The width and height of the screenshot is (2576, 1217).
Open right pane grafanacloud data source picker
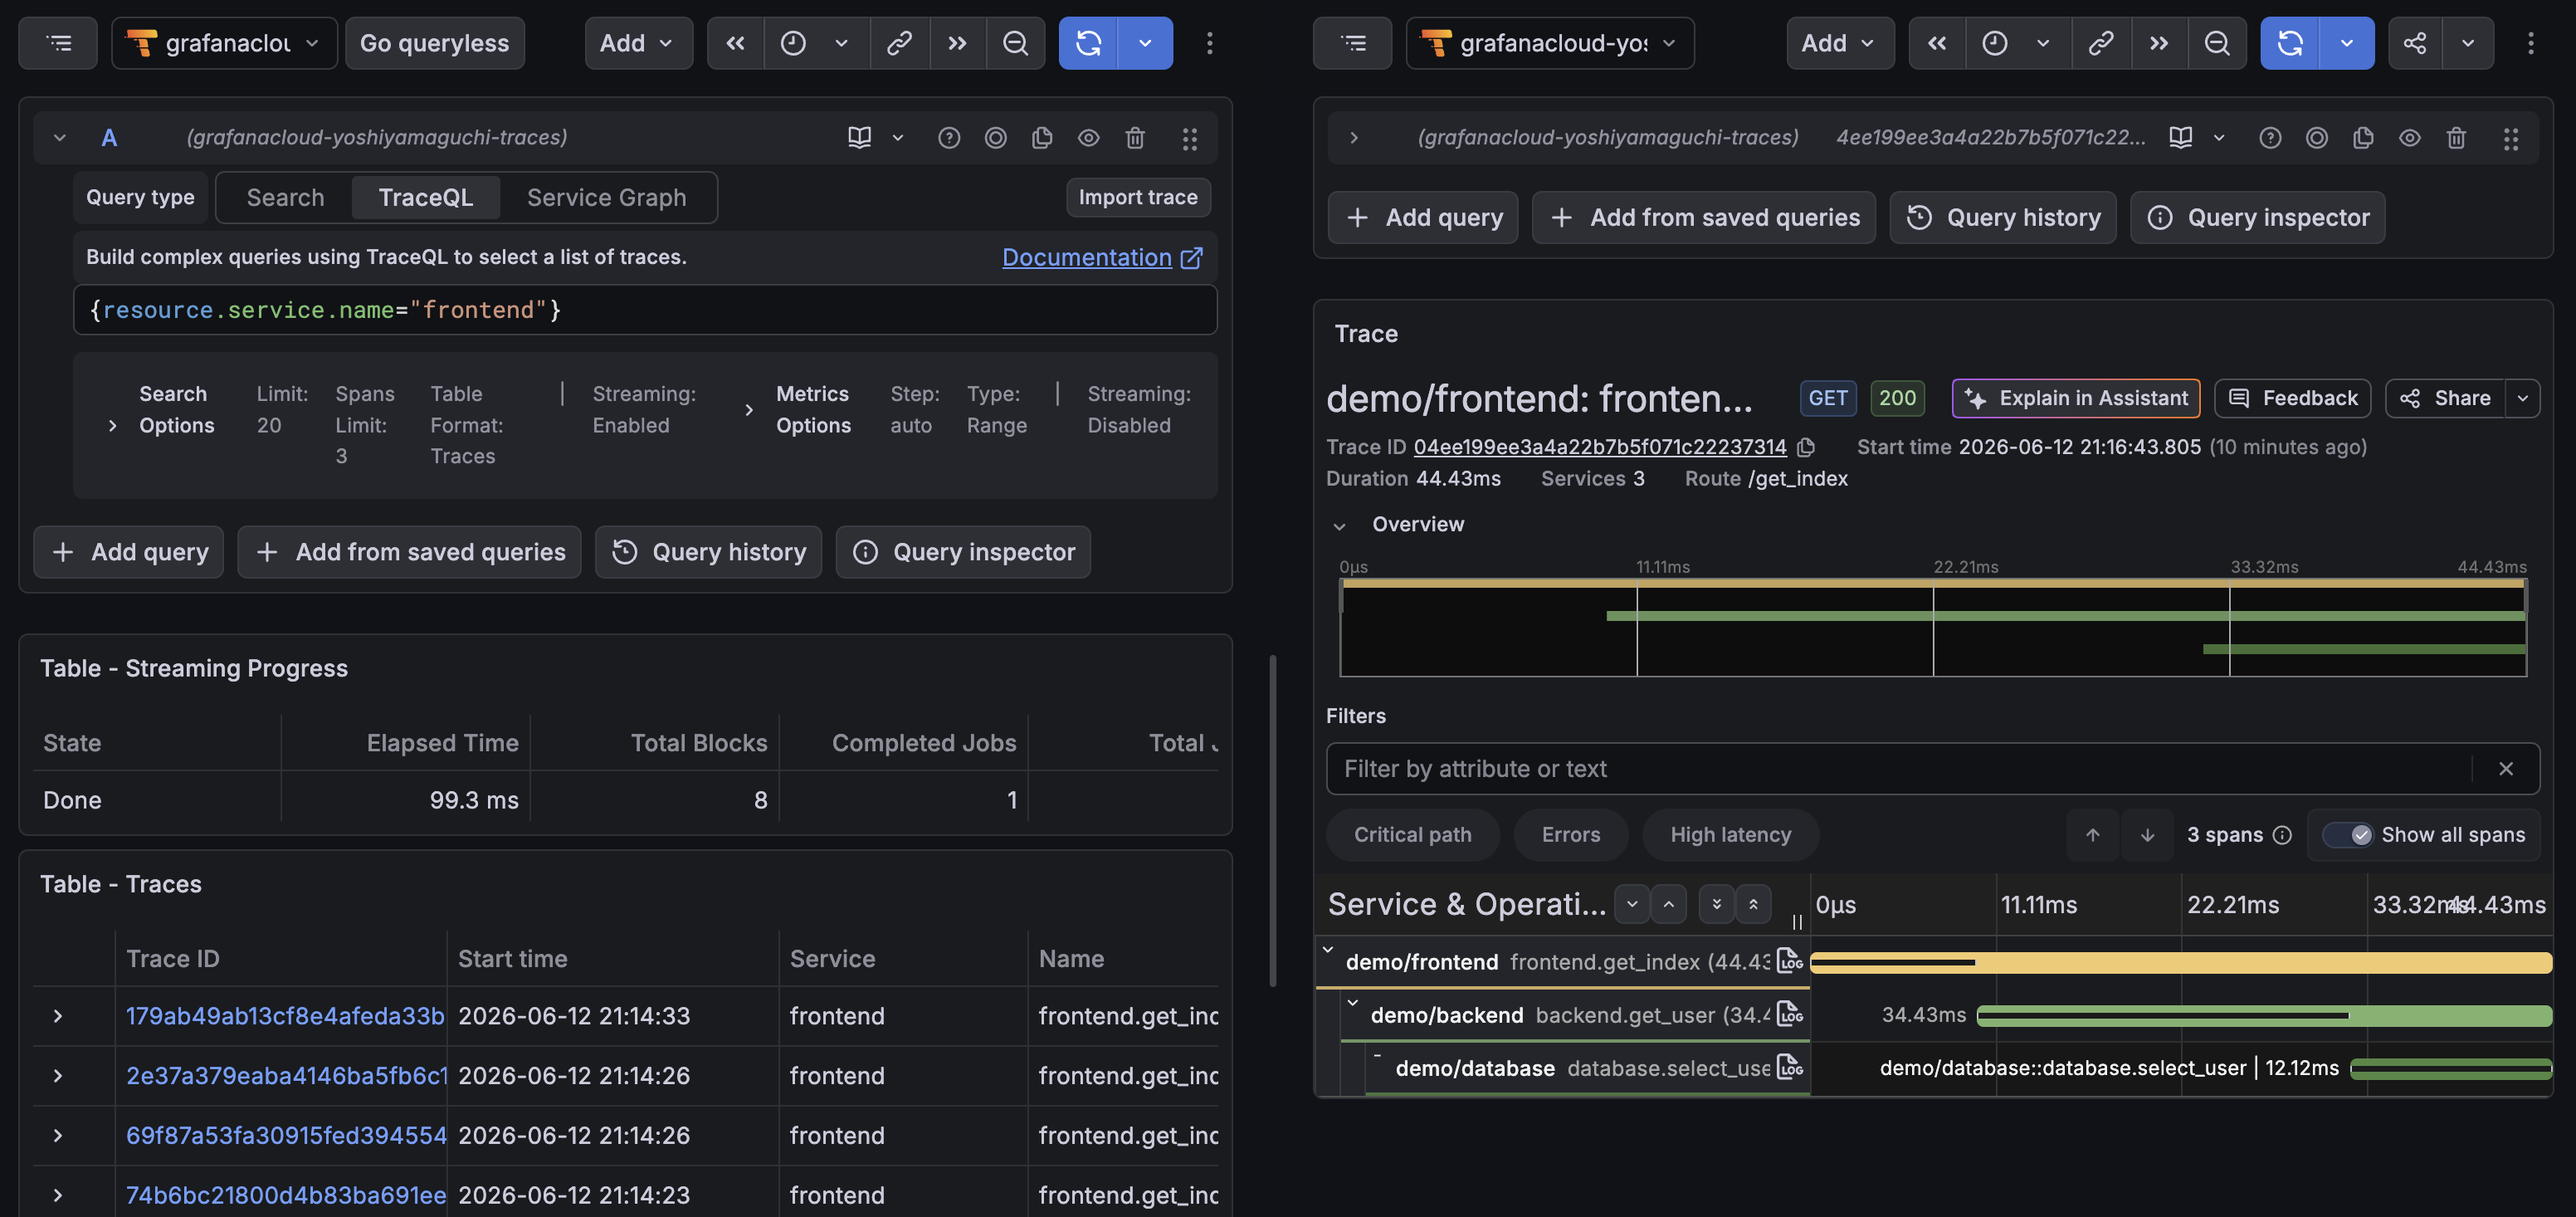click(1550, 43)
